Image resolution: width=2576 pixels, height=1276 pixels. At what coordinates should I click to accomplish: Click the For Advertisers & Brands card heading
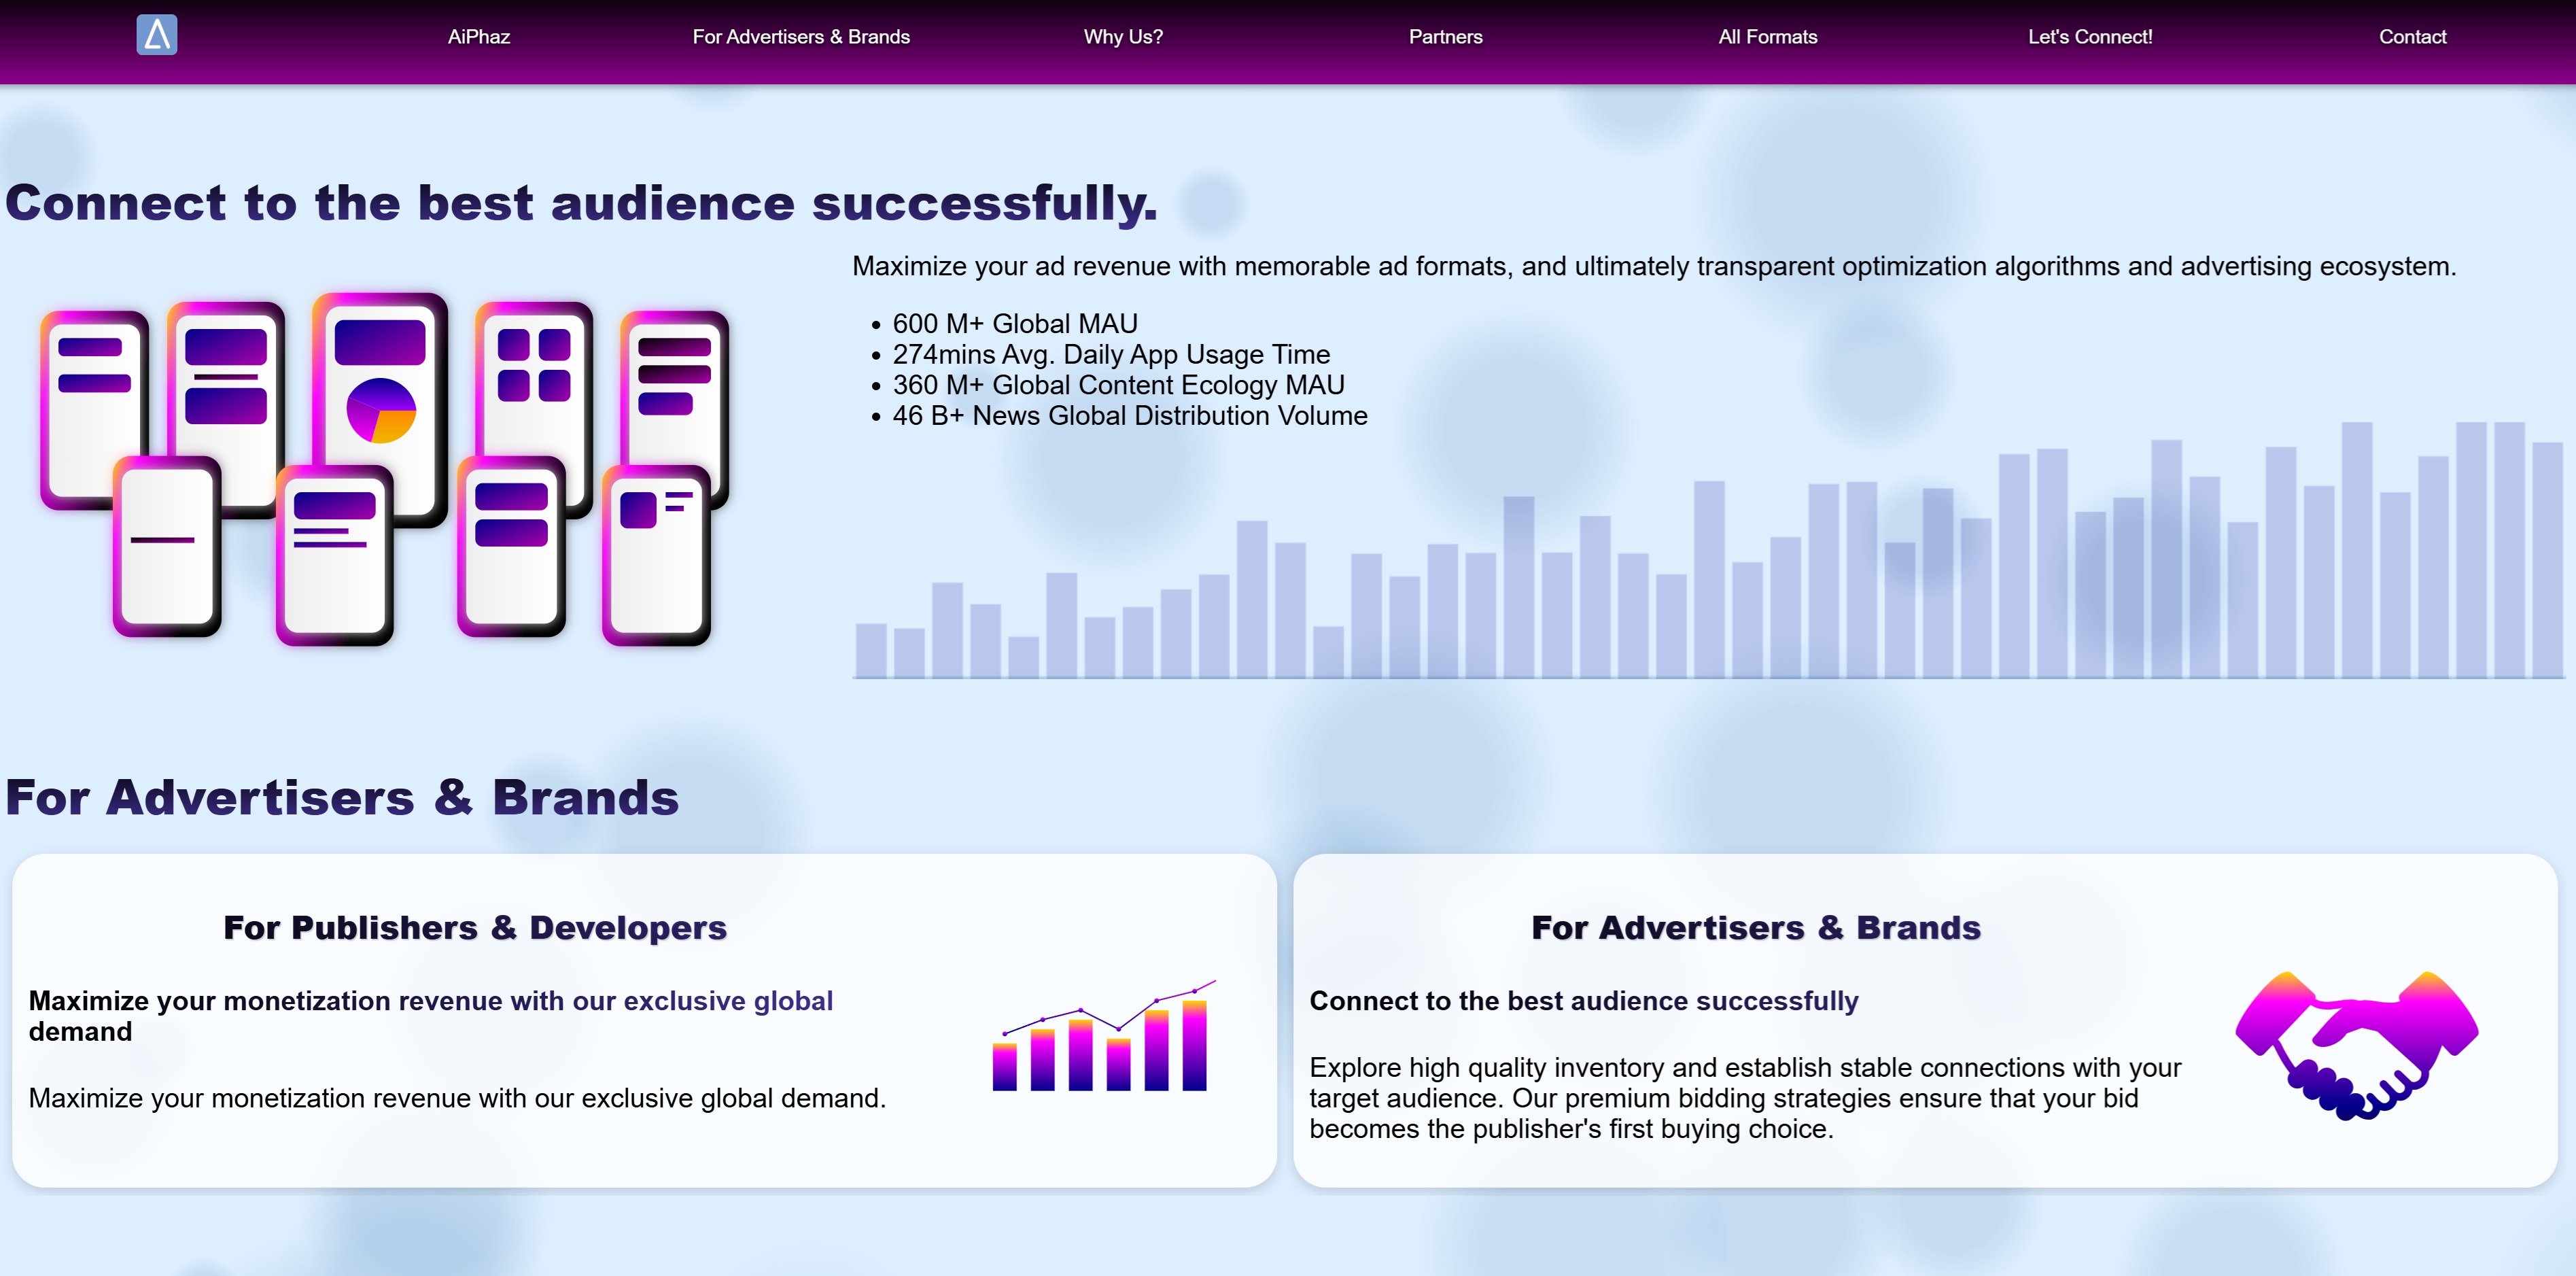(1755, 927)
